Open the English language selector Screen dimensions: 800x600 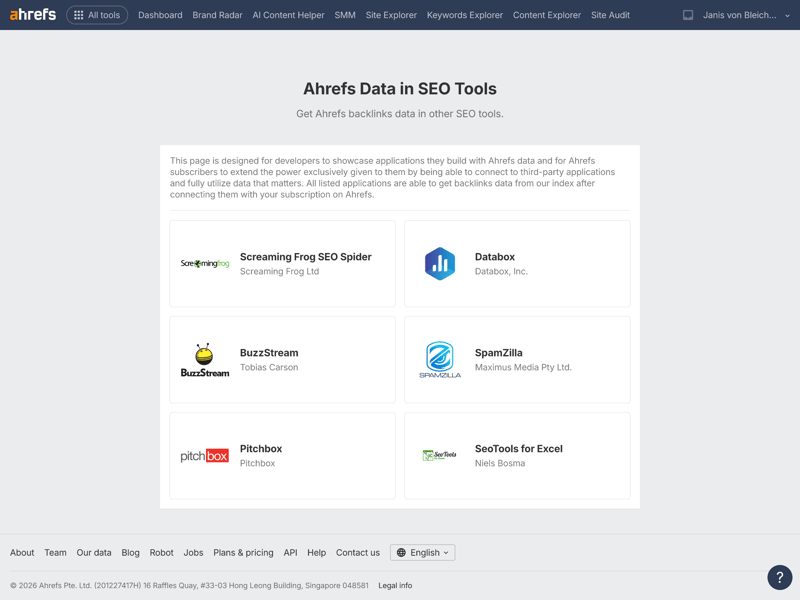click(422, 552)
